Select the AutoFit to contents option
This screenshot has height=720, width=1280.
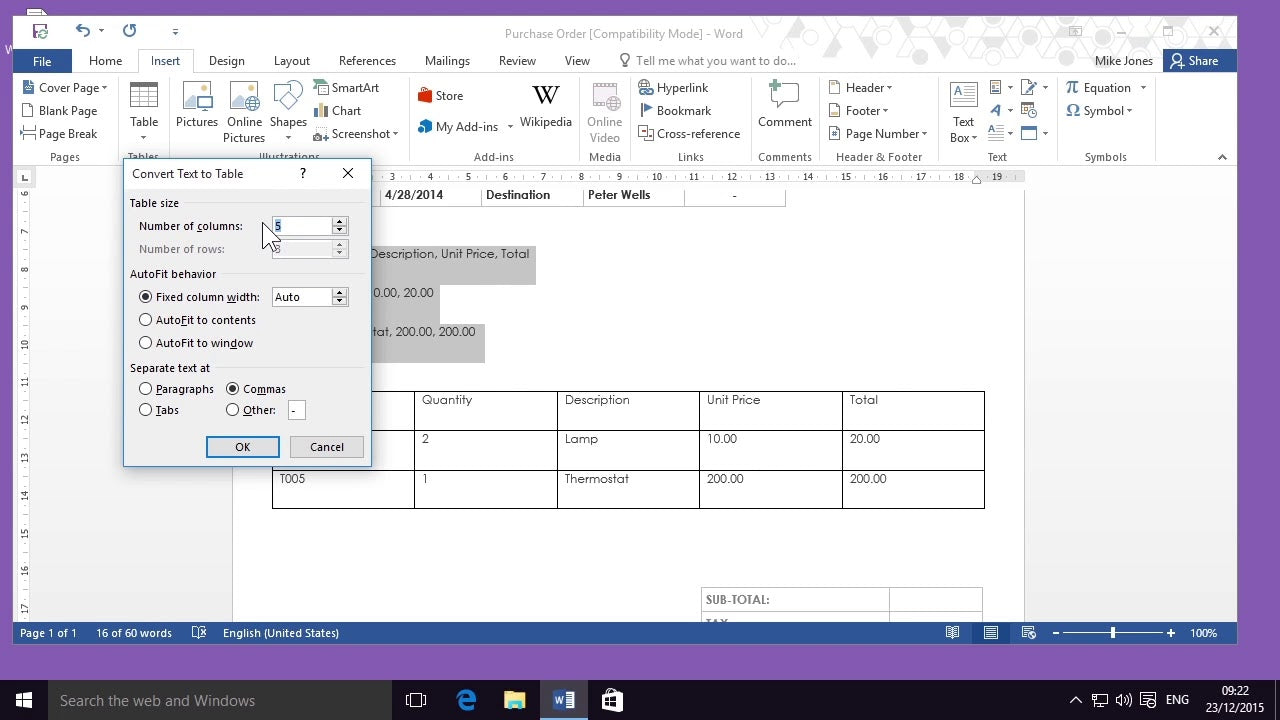pyautogui.click(x=146, y=320)
